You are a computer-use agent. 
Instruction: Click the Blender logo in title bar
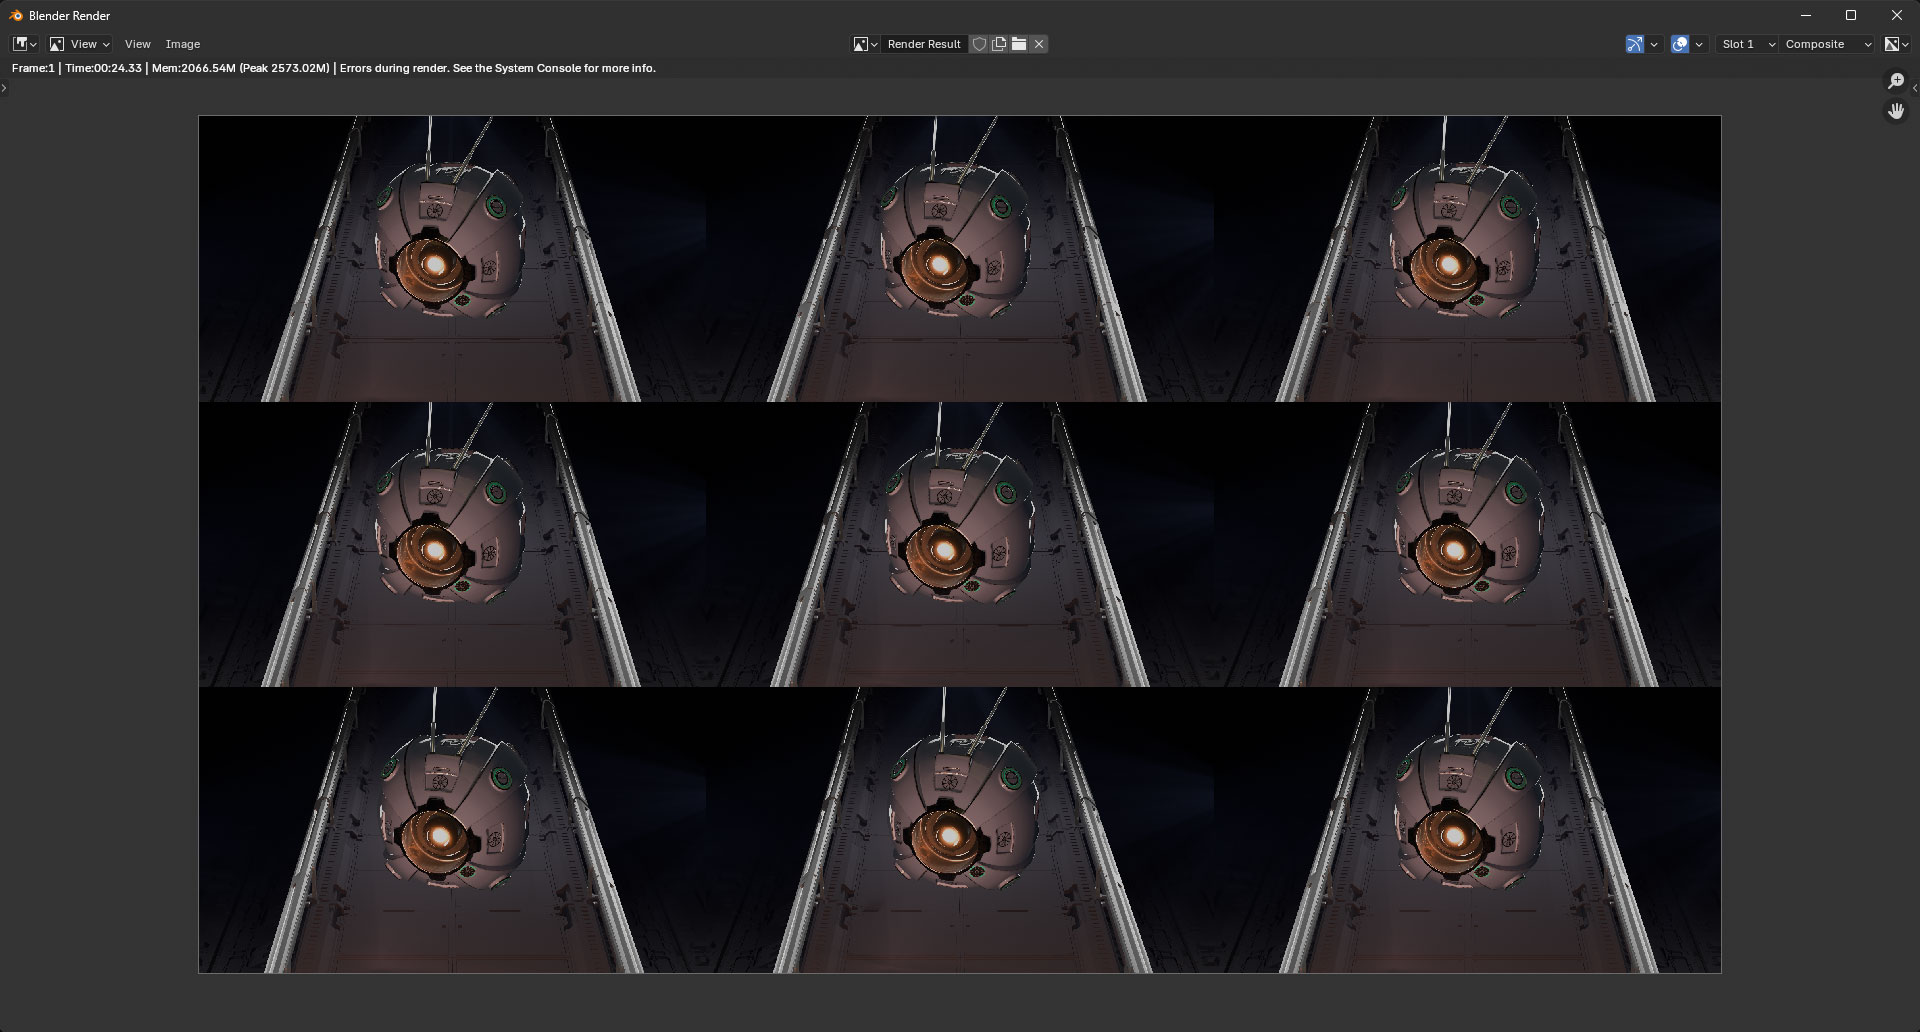16,15
